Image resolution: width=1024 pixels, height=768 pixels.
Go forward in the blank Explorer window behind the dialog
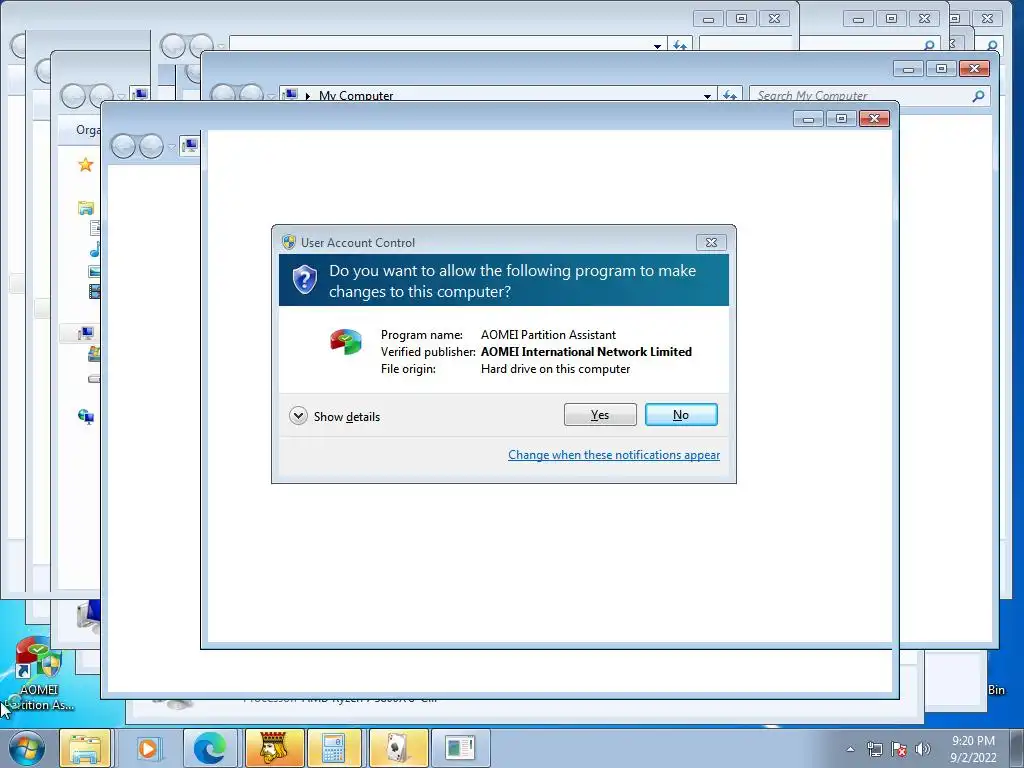pos(151,146)
